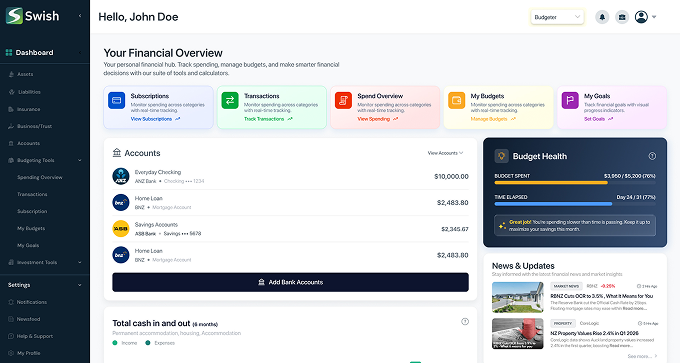Click the lightbulb icon in Budget Health
The width and height of the screenshot is (680, 363).
(x=501, y=156)
